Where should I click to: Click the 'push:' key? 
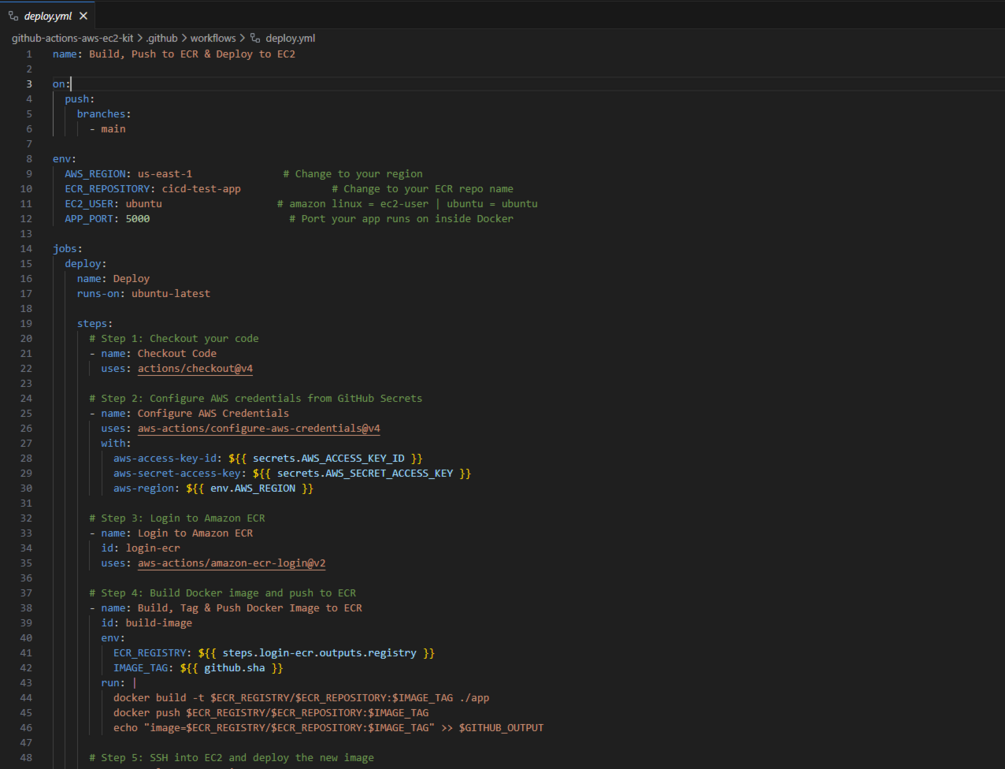tap(79, 99)
